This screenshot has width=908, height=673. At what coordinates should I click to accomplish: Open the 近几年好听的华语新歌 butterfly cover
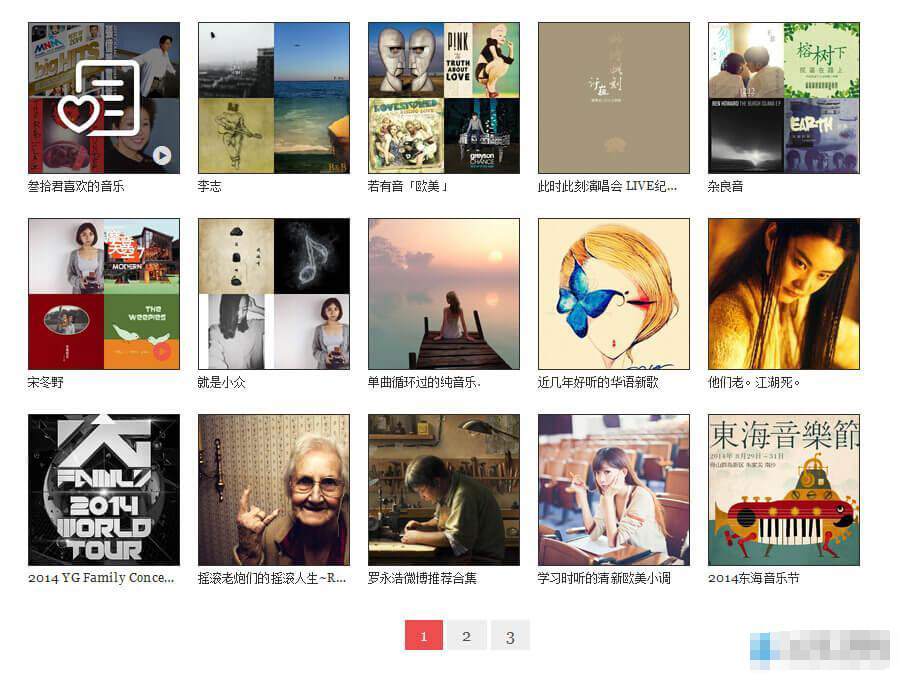(x=614, y=294)
